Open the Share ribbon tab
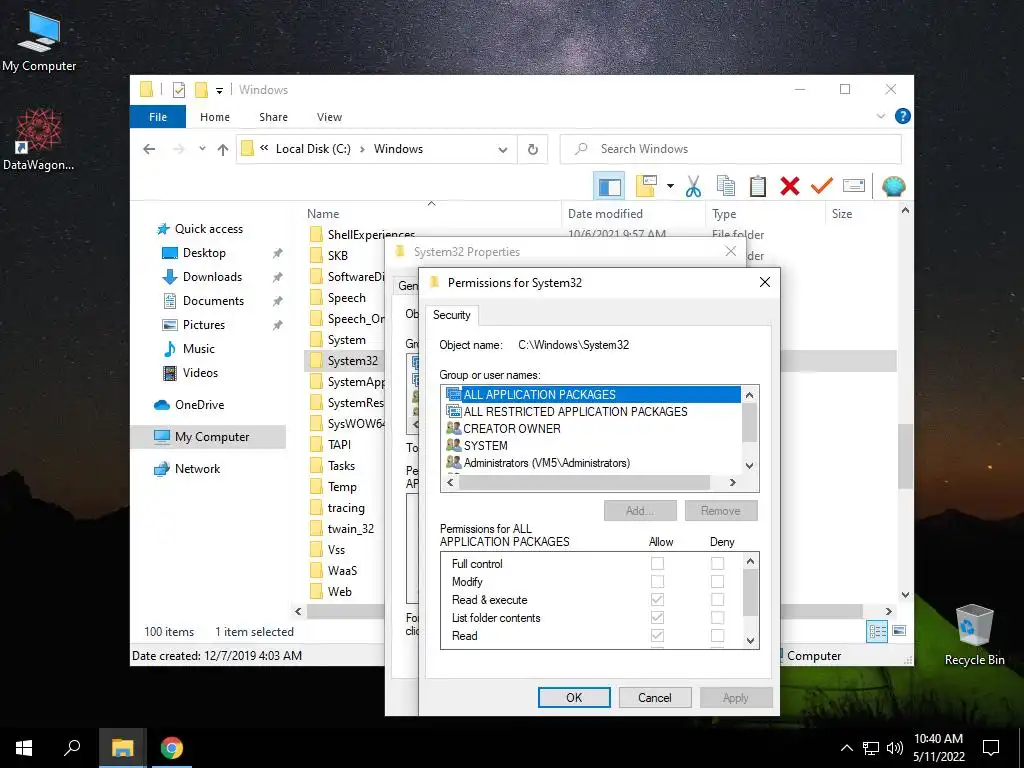 pyautogui.click(x=273, y=117)
